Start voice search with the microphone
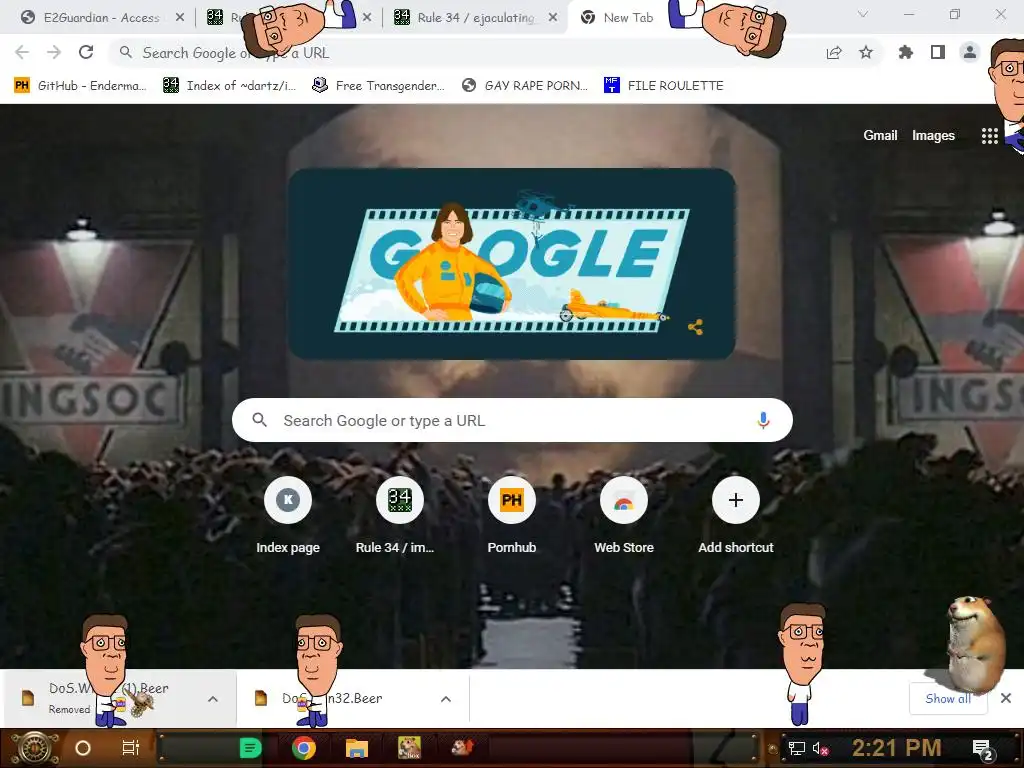The image size is (1024, 768). pos(763,420)
